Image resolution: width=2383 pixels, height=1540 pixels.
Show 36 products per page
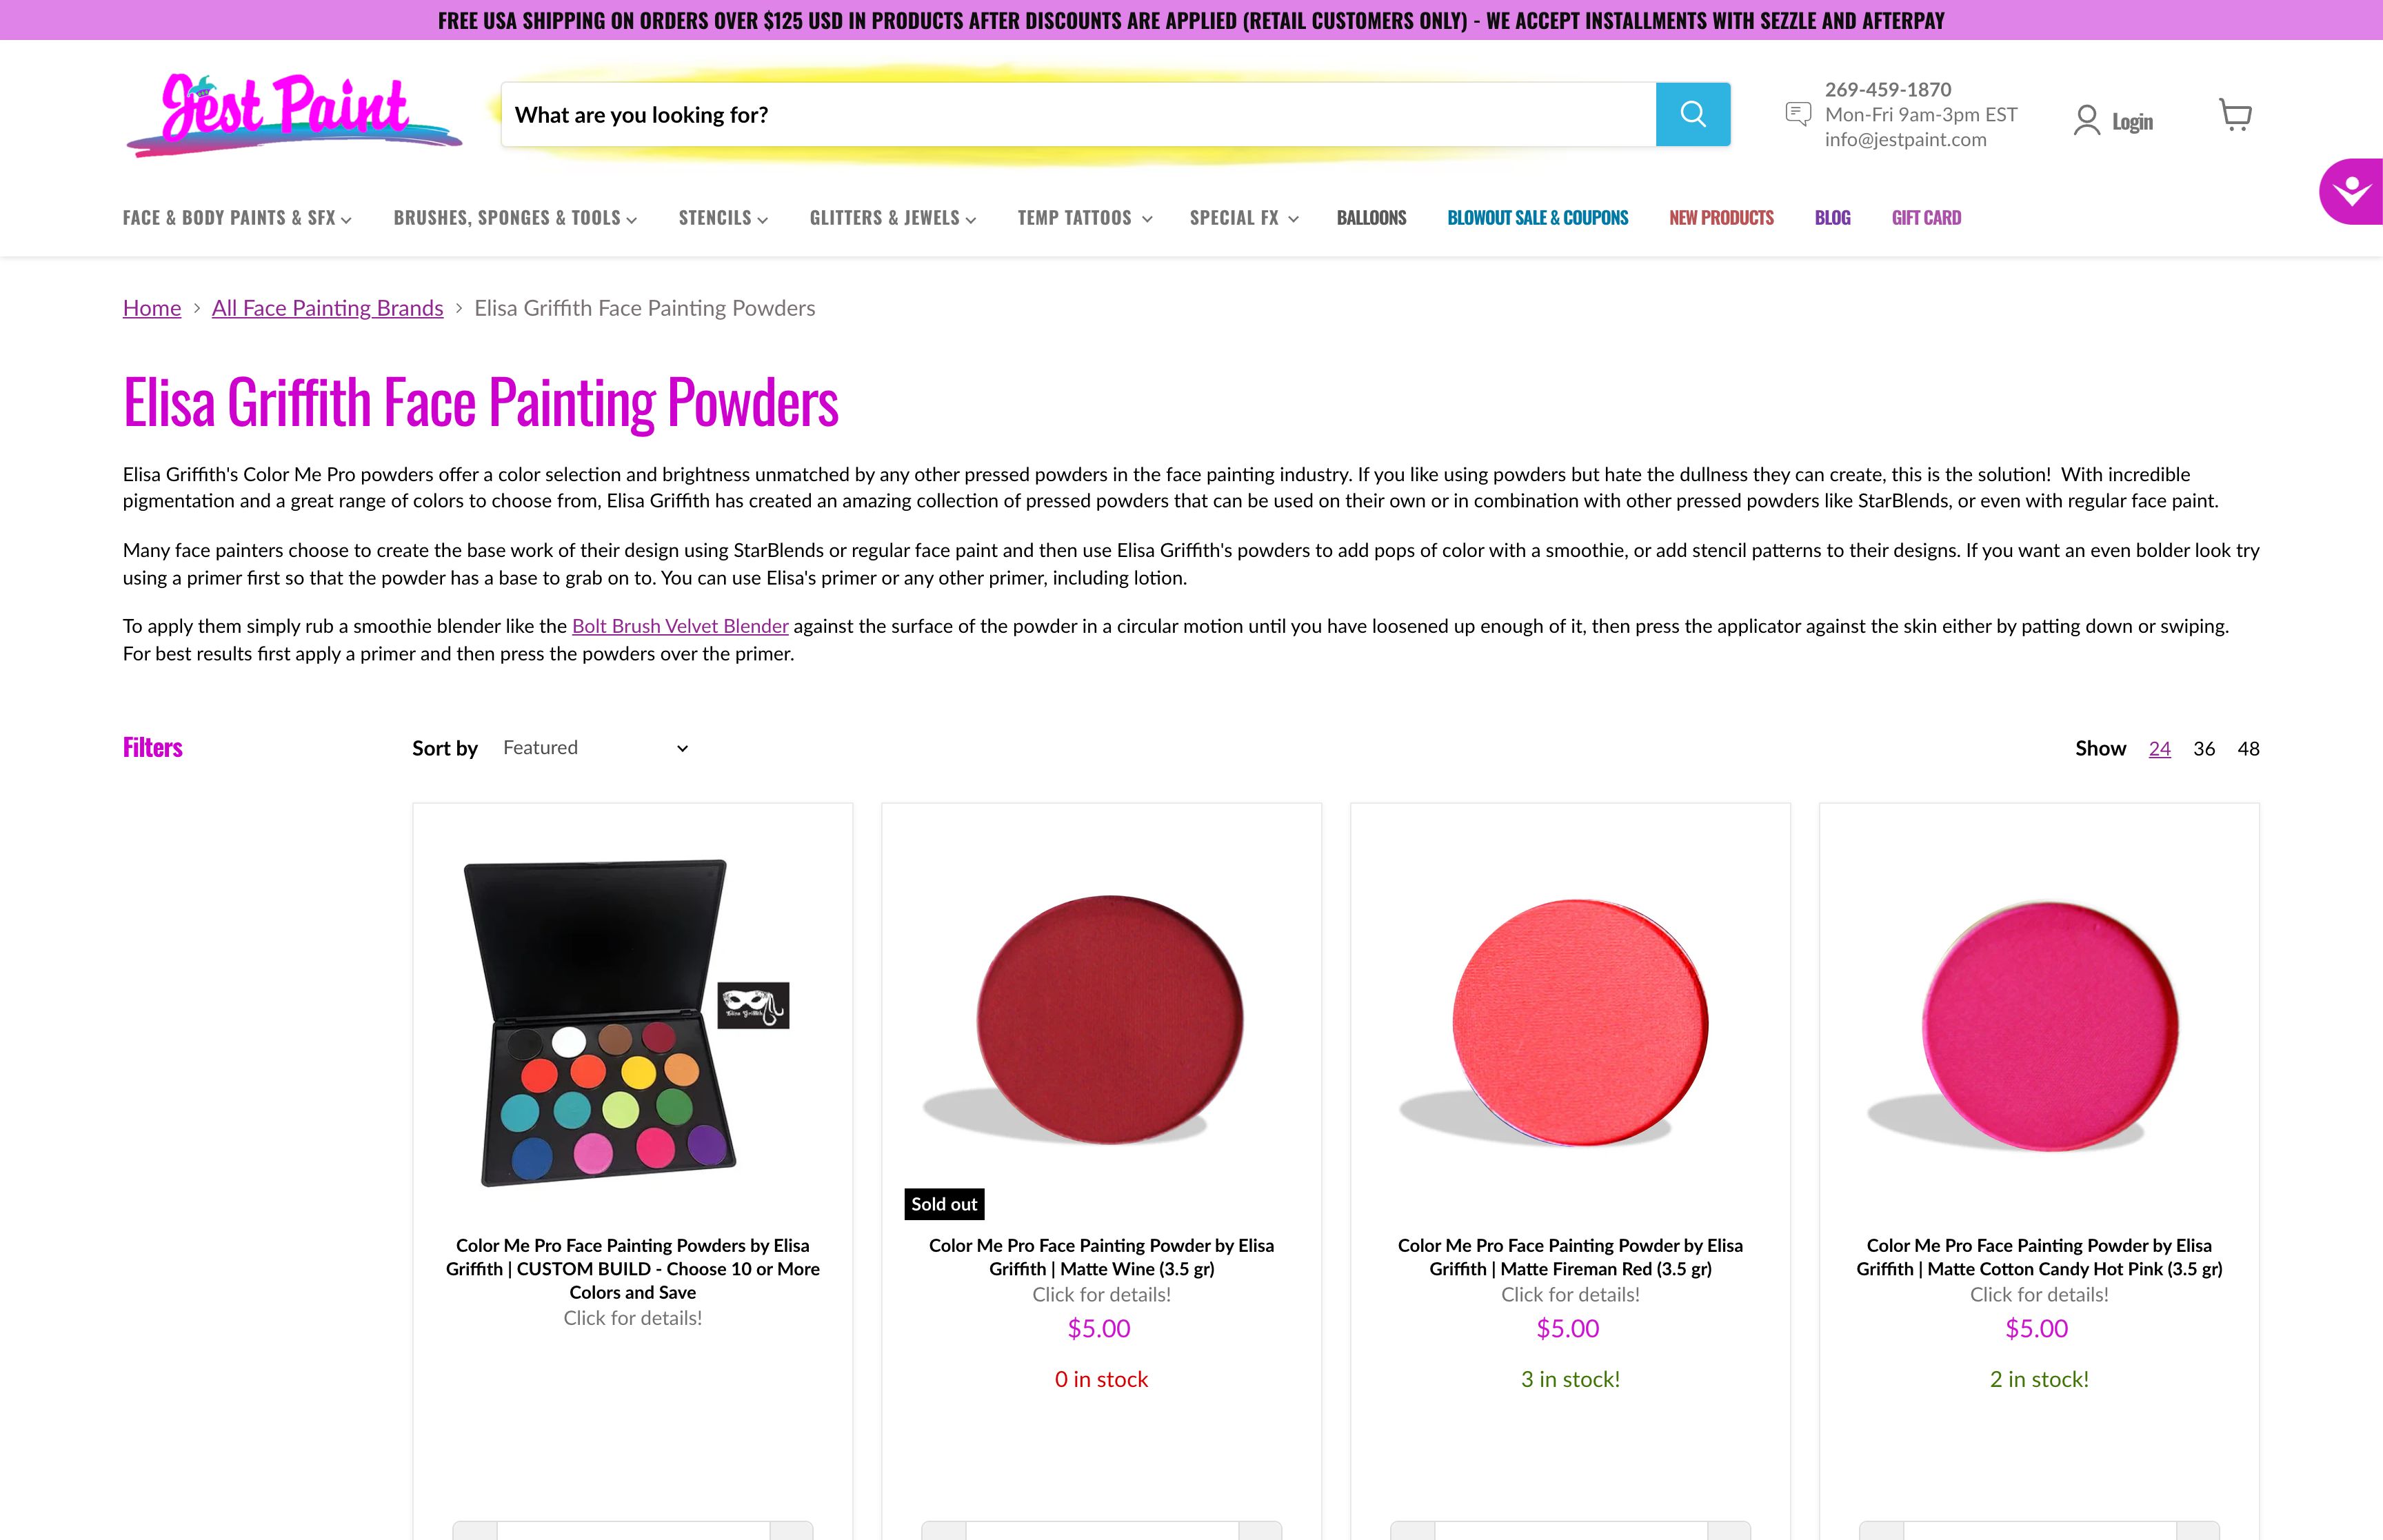[x=2203, y=748]
